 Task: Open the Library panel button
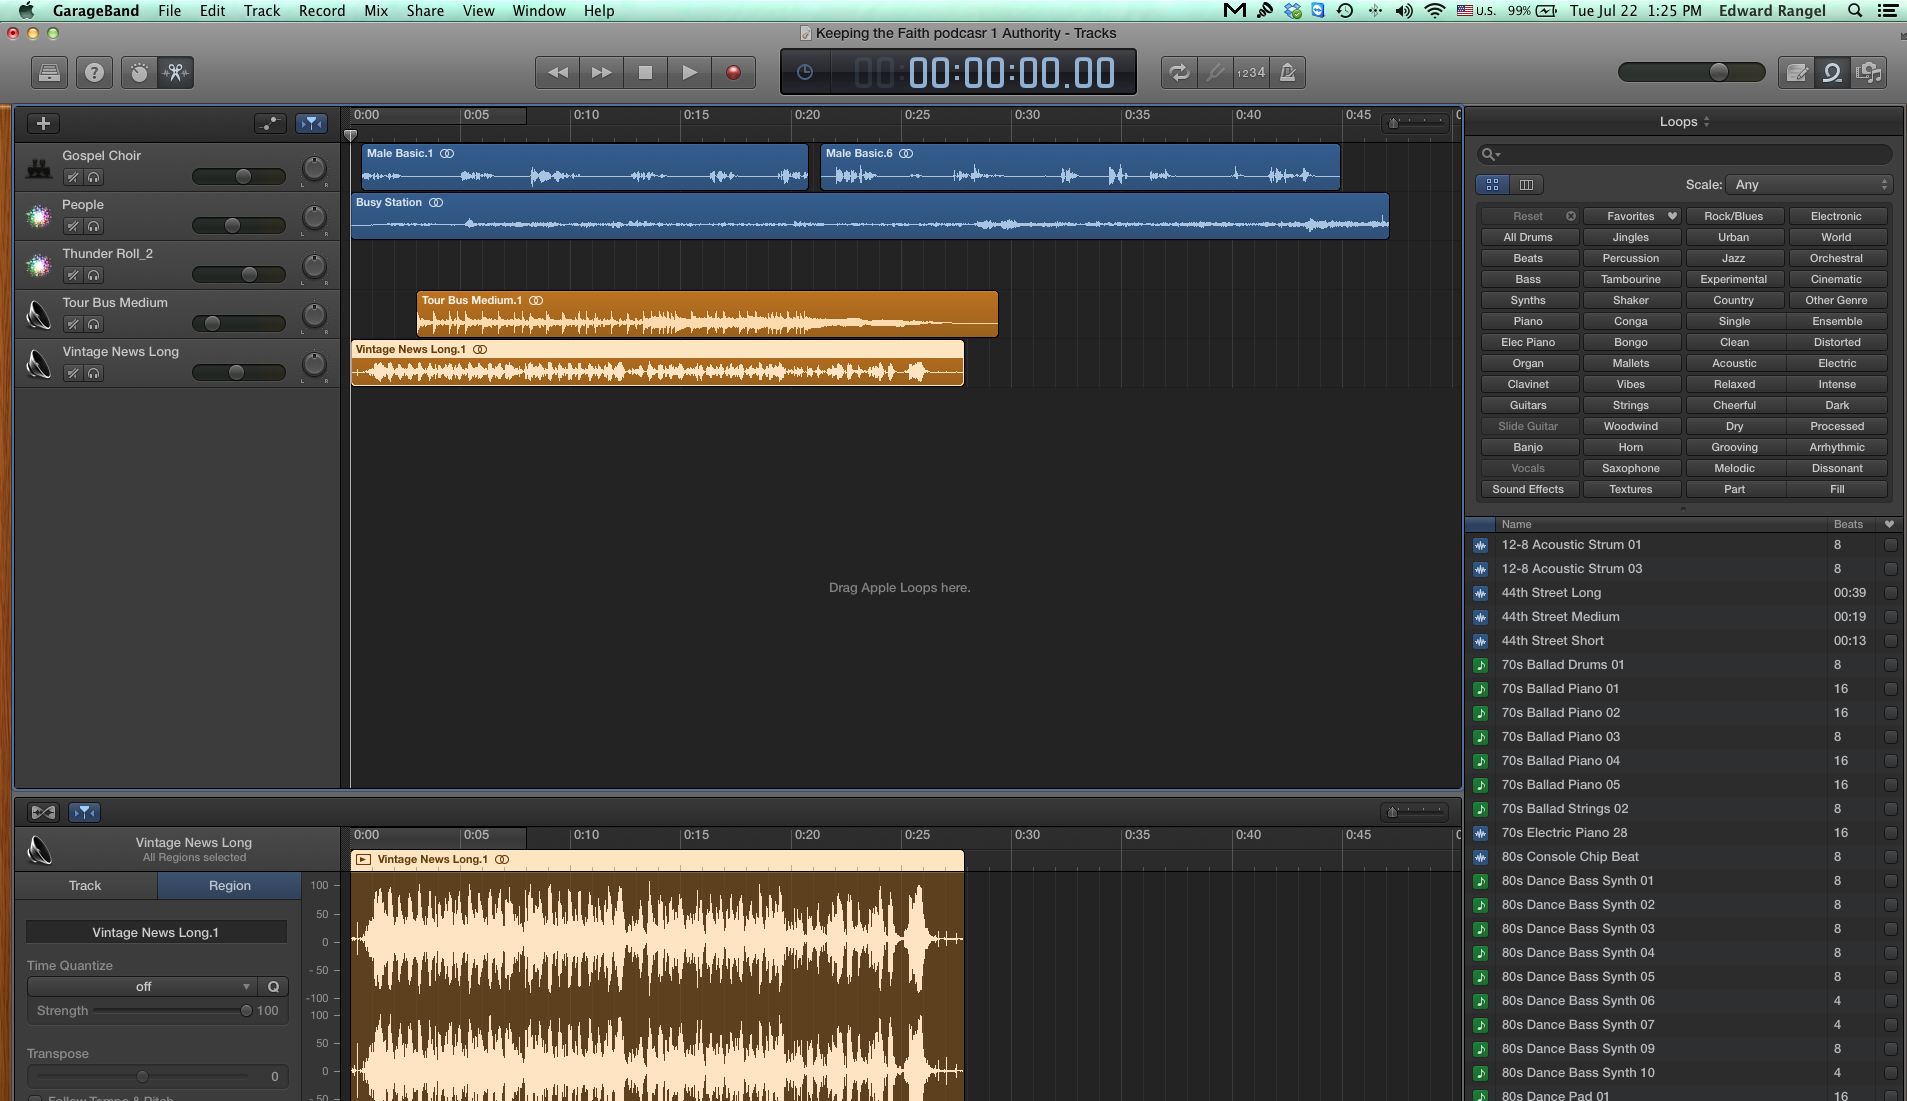pos(49,72)
